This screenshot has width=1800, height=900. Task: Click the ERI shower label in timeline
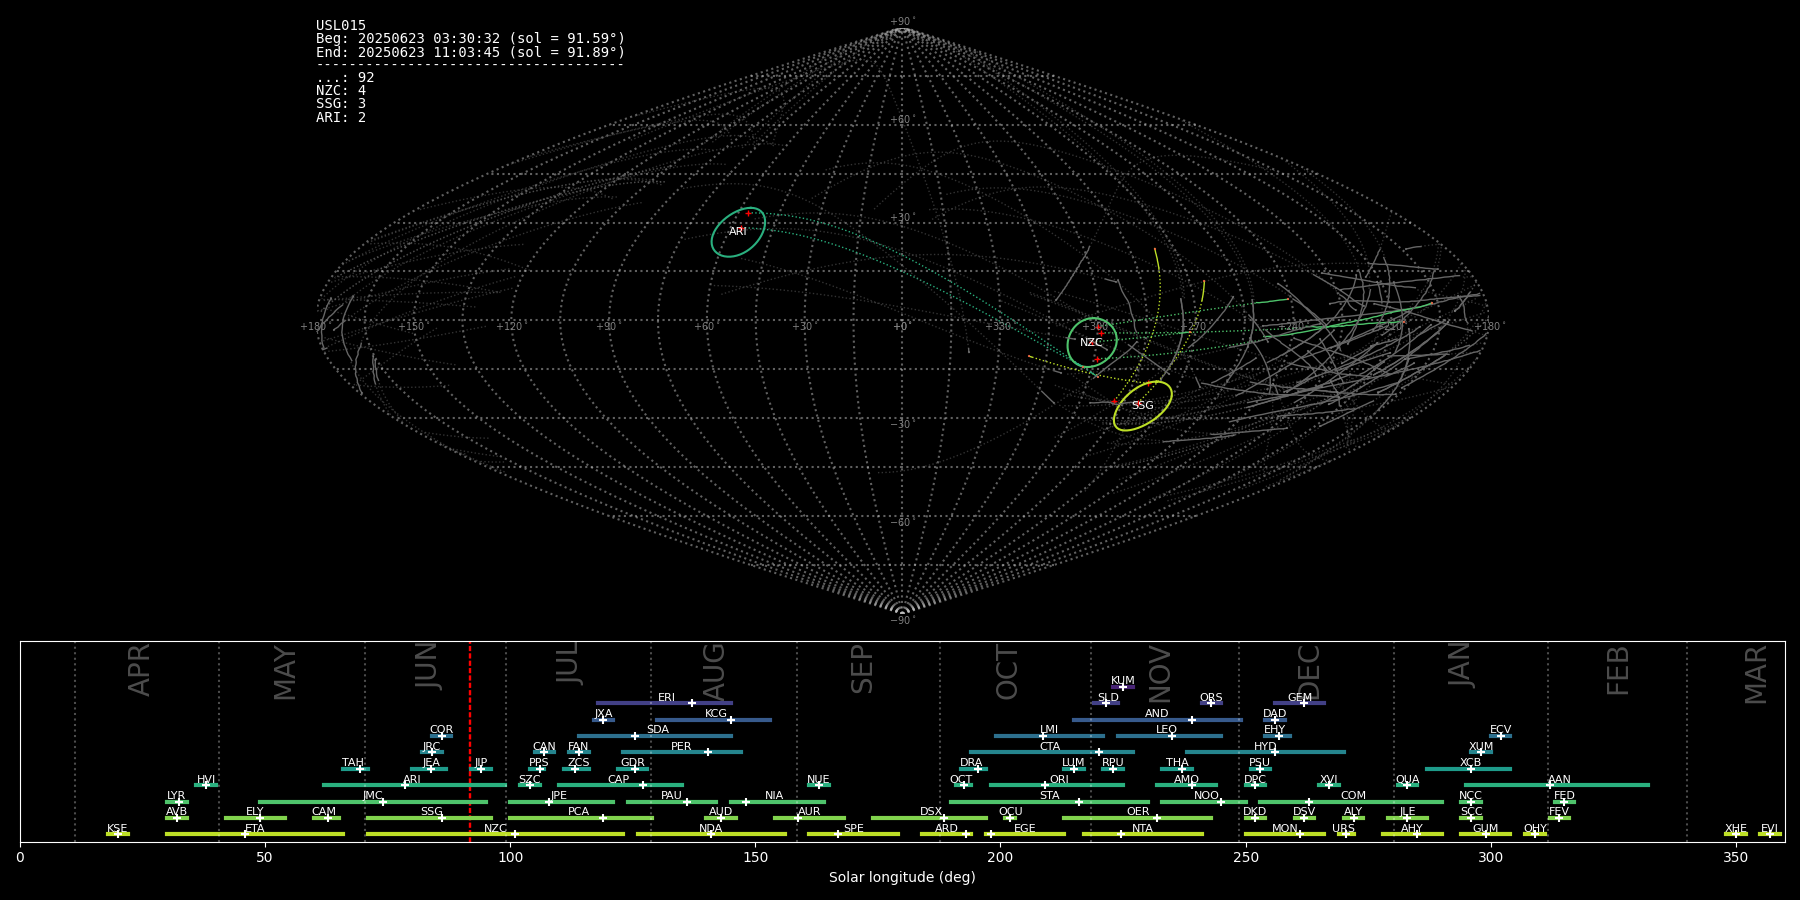(x=666, y=698)
